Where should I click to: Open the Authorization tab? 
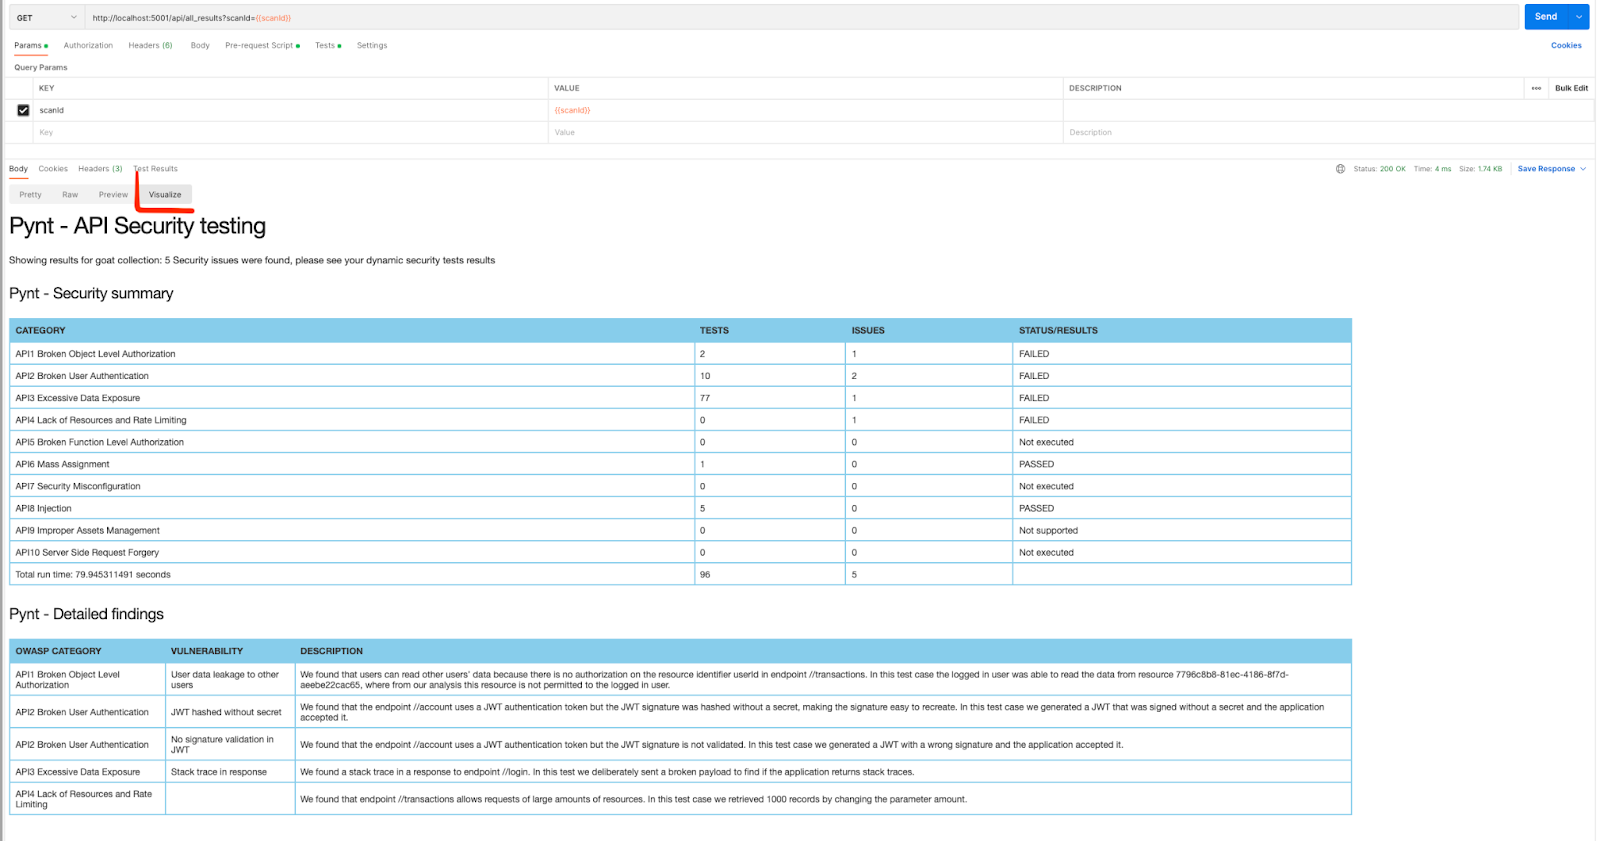point(88,45)
